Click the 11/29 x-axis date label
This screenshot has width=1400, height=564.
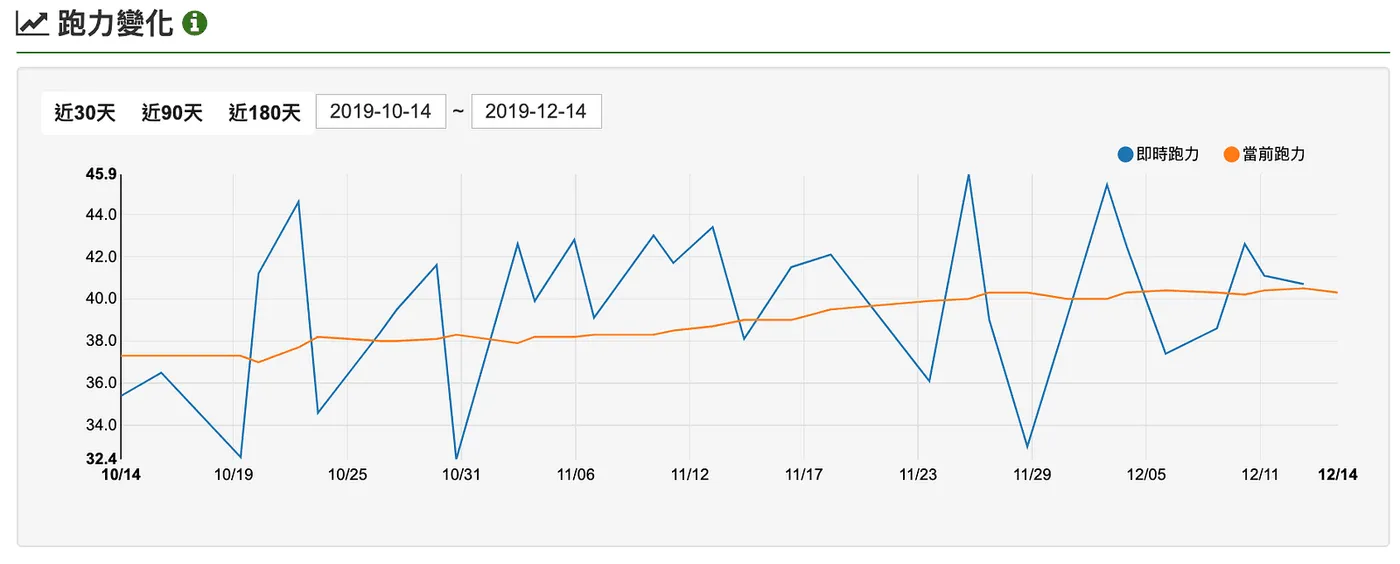pyautogui.click(x=1032, y=475)
